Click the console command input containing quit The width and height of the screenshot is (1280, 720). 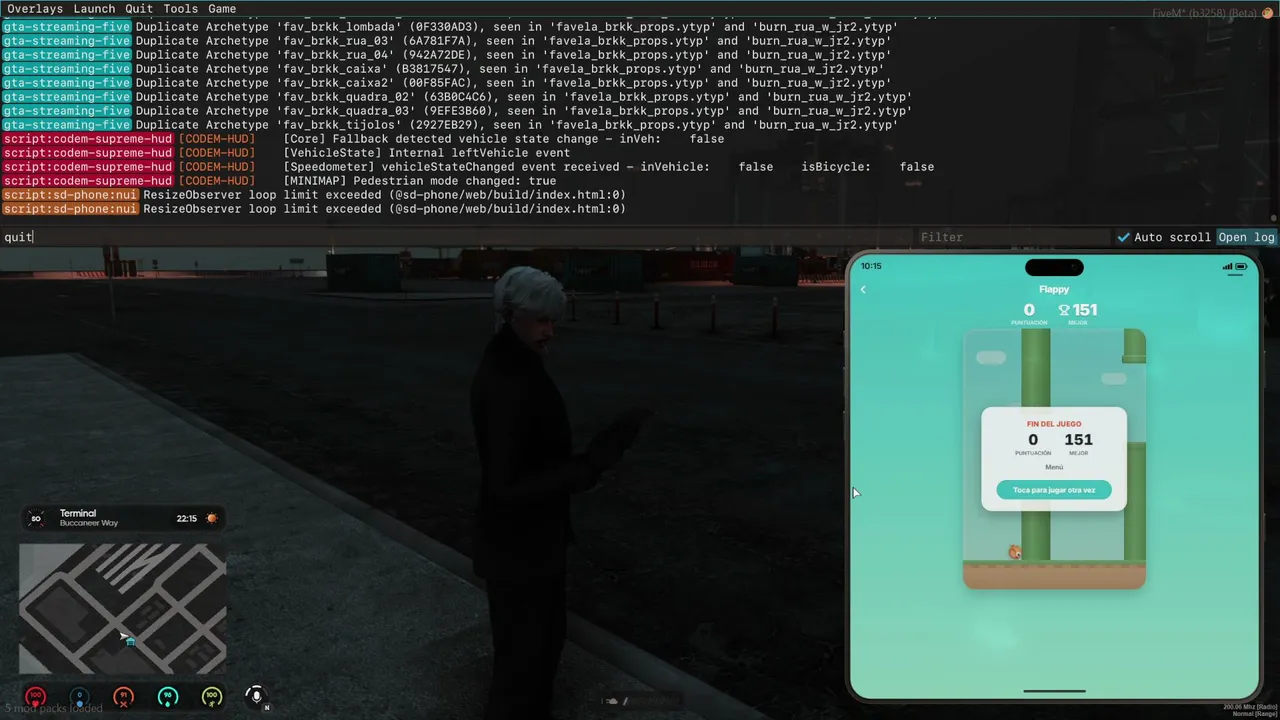[x=455, y=237]
